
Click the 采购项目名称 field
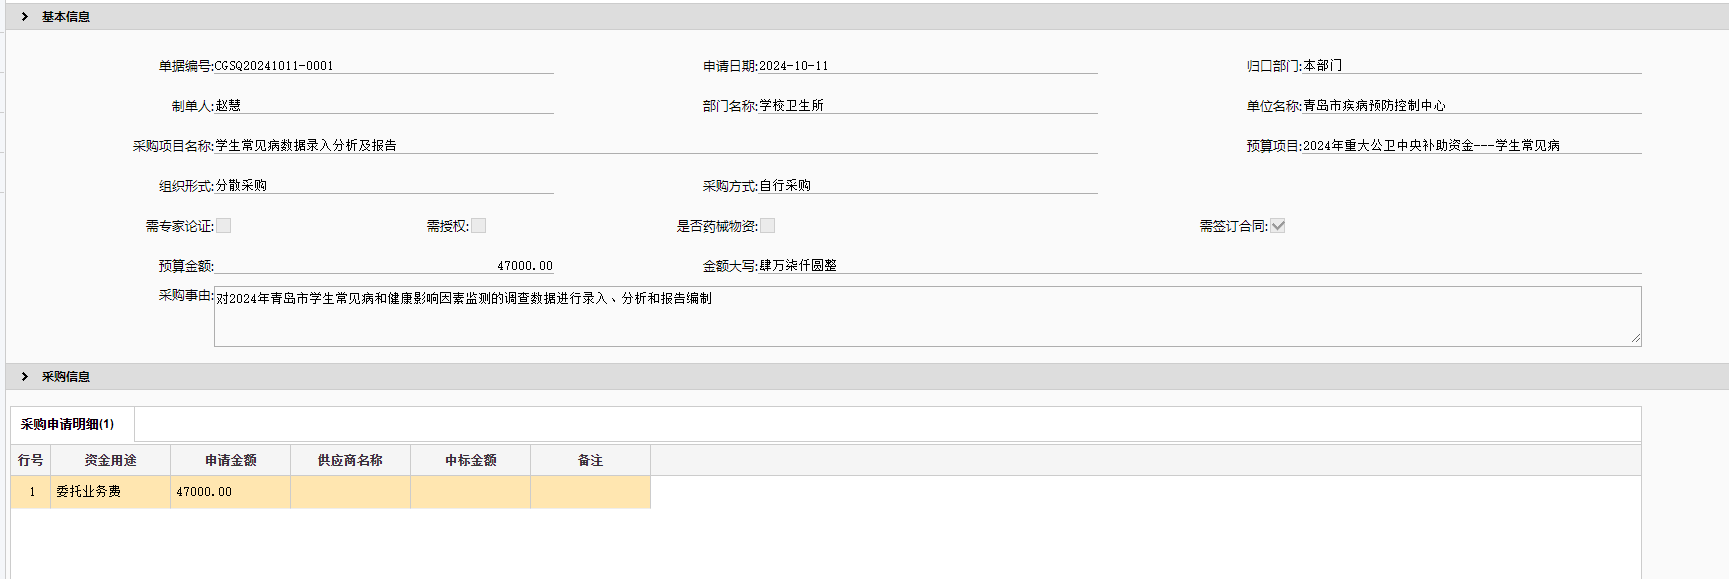click(x=656, y=145)
